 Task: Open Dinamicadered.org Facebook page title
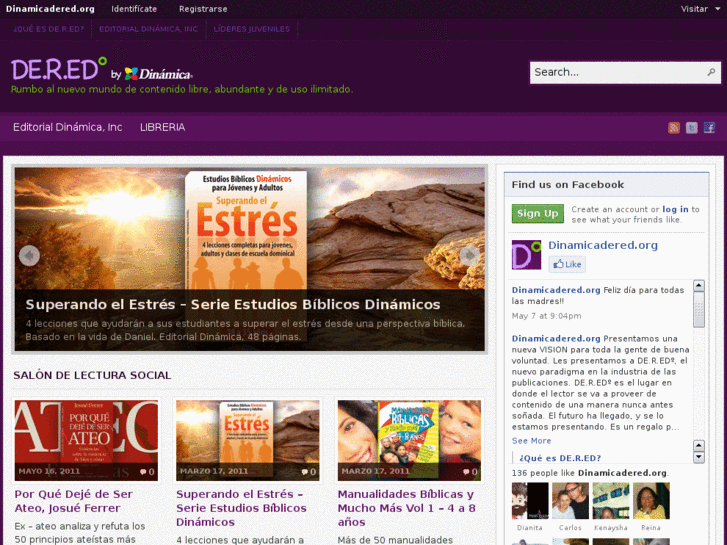(x=603, y=245)
